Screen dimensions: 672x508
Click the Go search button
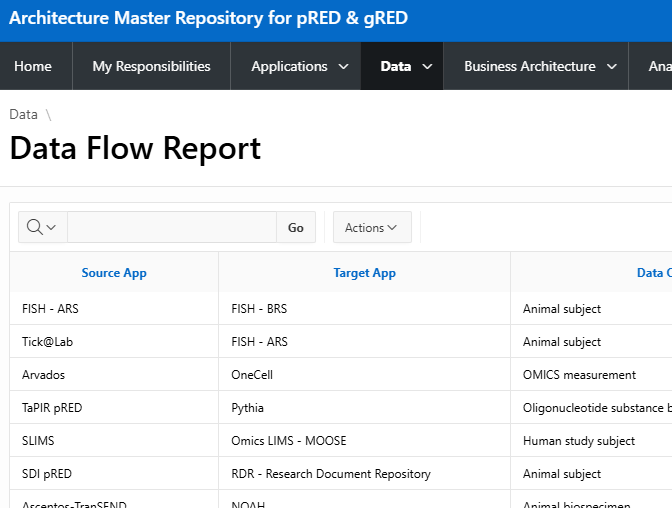click(296, 227)
